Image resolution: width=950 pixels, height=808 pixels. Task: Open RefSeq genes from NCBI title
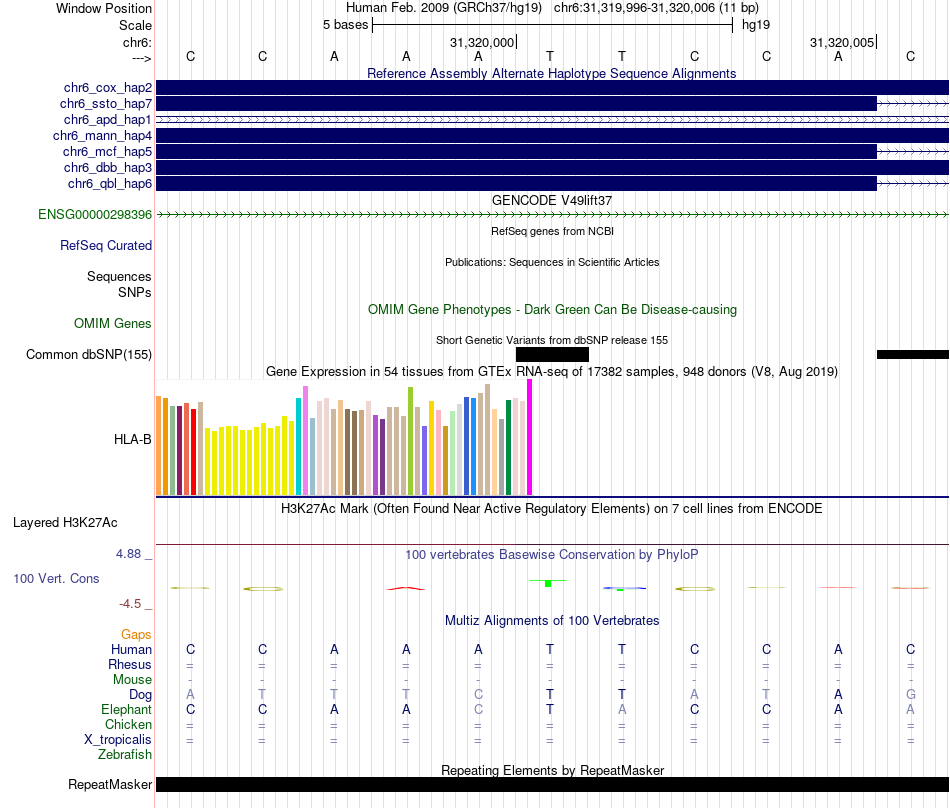(552, 231)
